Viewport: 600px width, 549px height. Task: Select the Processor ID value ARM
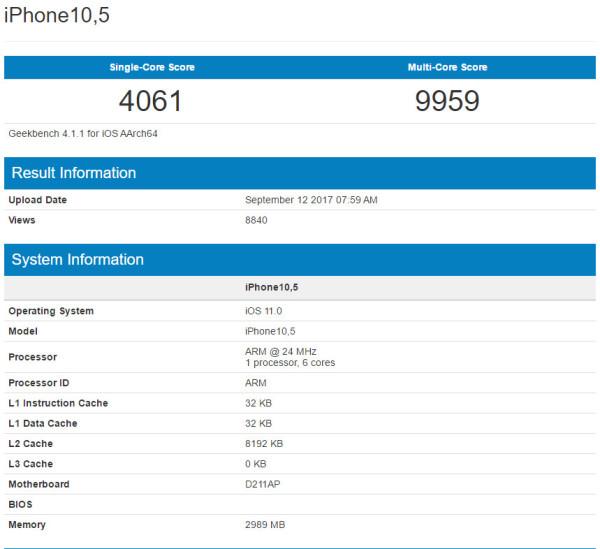click(256, 383)
